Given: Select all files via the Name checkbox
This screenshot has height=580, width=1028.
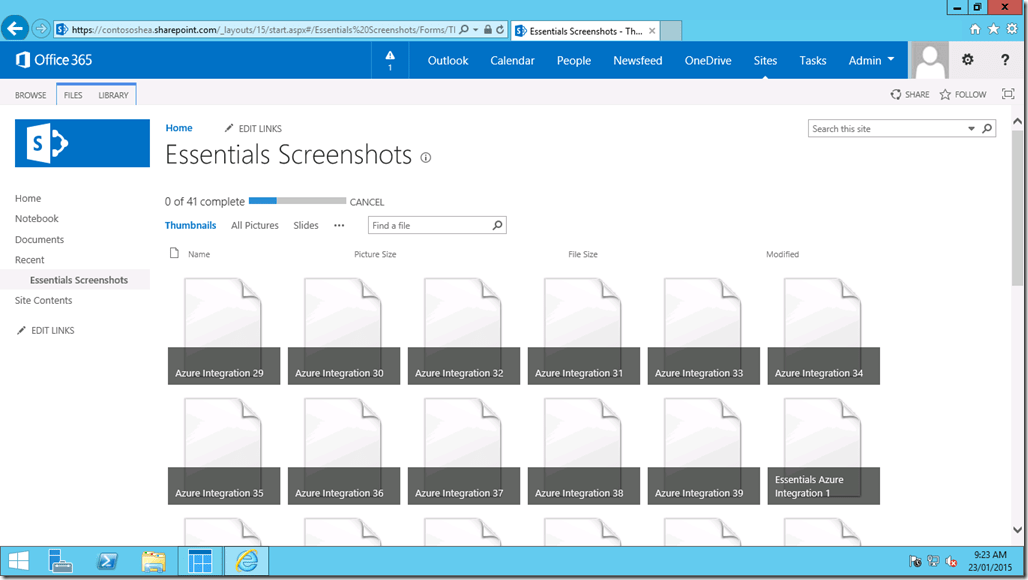Looking at the screenshot, I should 172,253.
